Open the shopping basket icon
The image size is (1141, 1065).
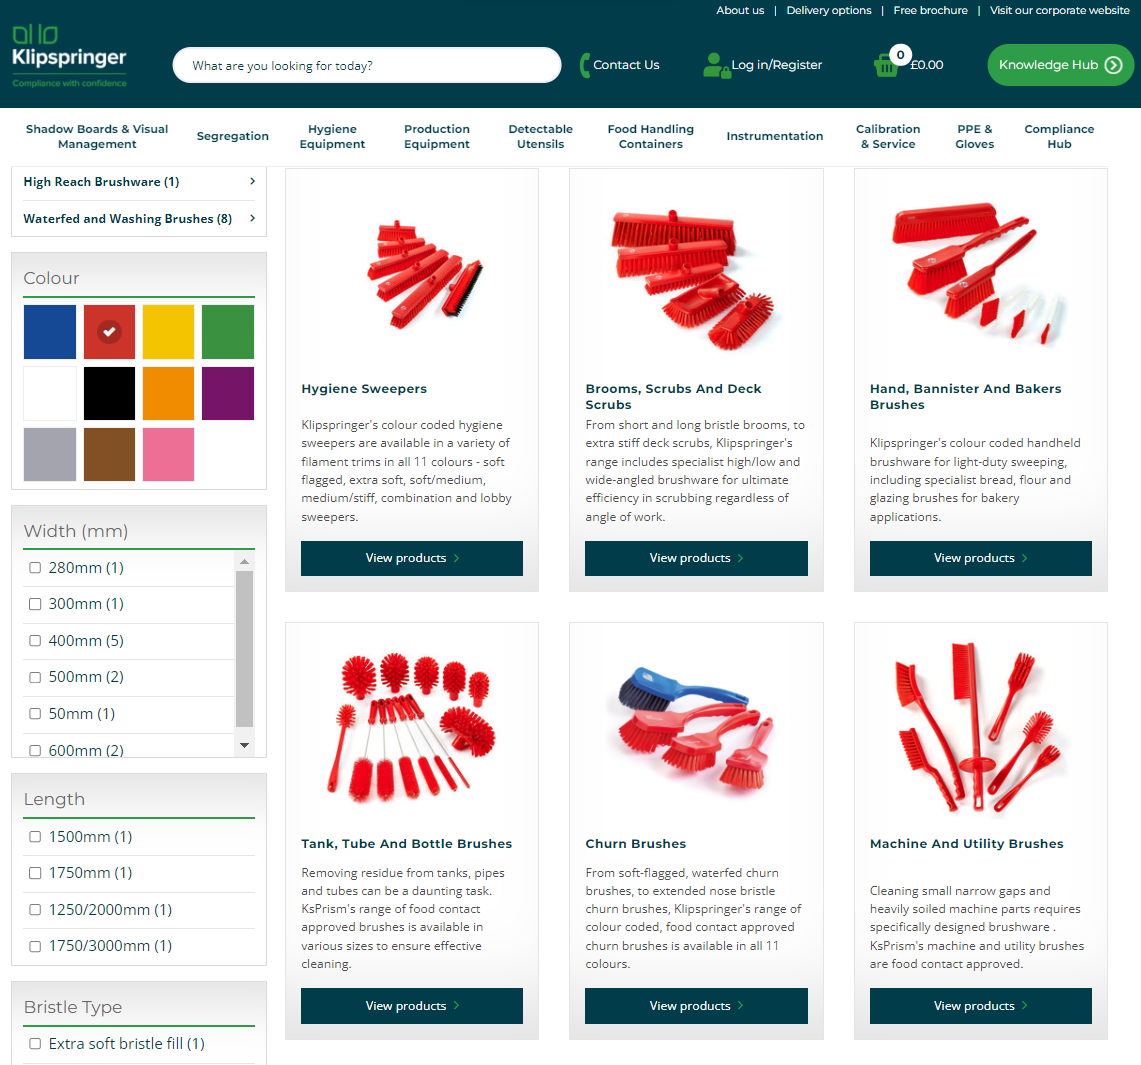[886, 65]
